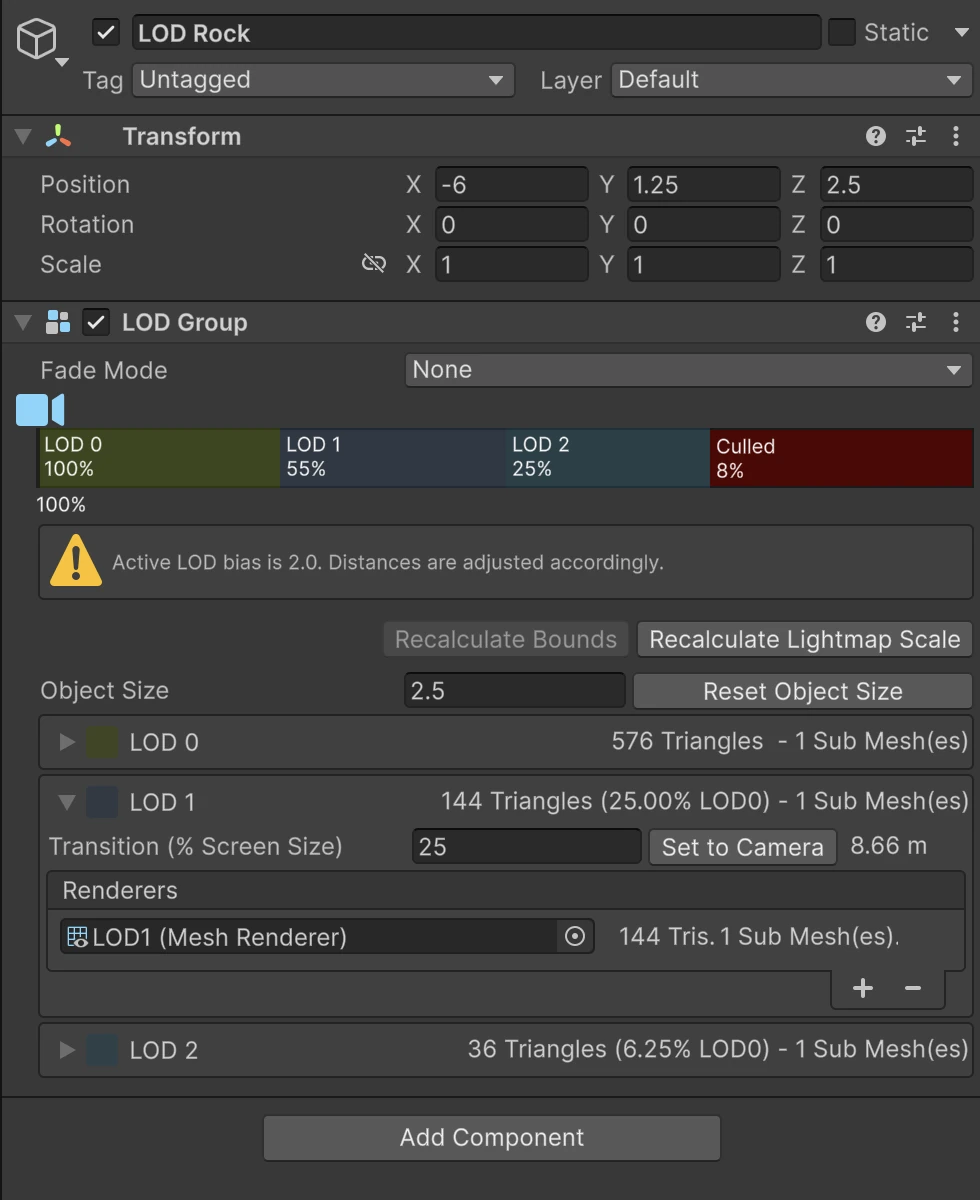Click the LOD bias warning icon
Image resolution: width=980 pixels, height=1200 pixels.
pyautogui.click(x=75, y=561)
